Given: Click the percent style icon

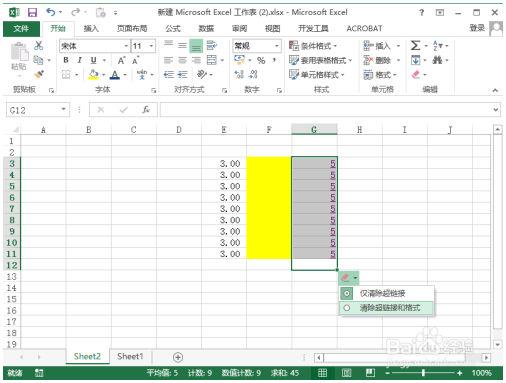Looking at the screenshot, I should point(261,60).
